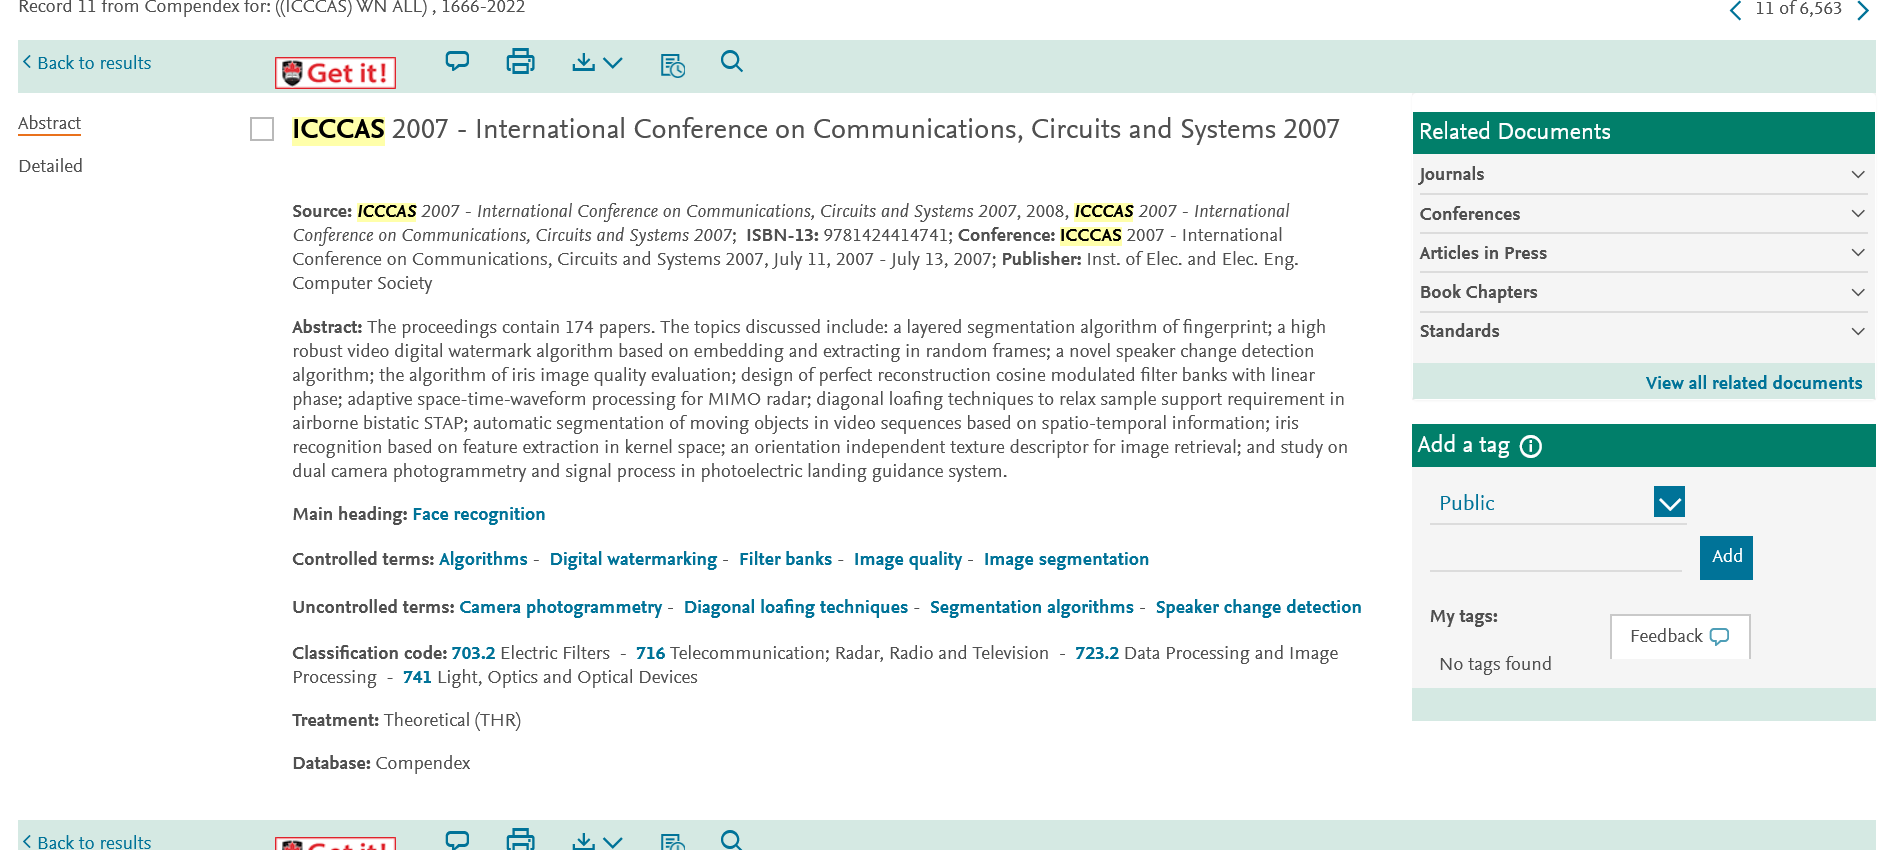Click the Image segmentation controlled term
Image resolution: width=1893 pixels, height=850 pixels.
pyautogui.click(x=1066, y=559)
